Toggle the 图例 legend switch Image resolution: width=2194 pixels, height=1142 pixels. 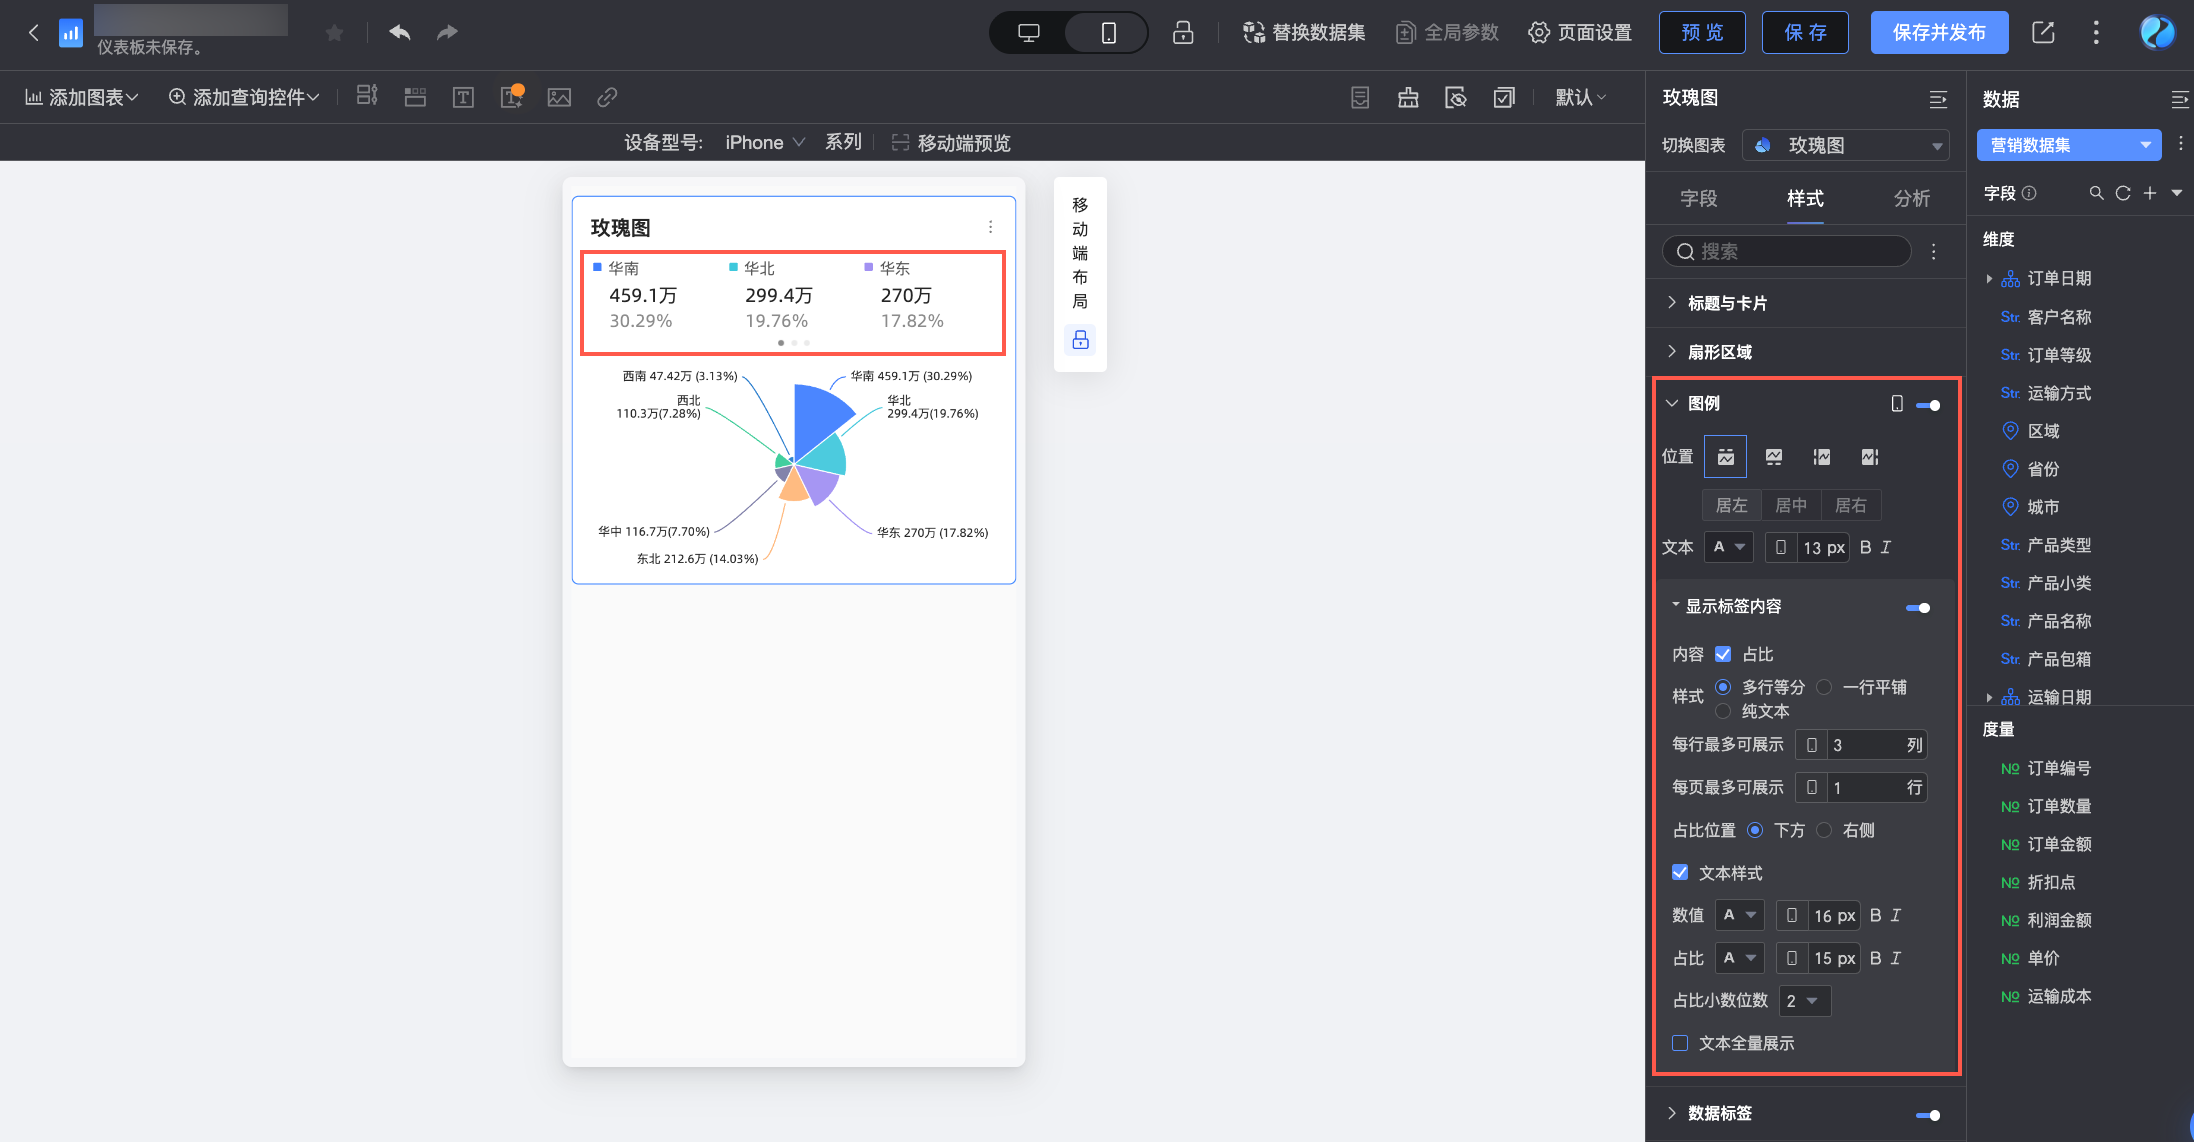click(1928, 405)
